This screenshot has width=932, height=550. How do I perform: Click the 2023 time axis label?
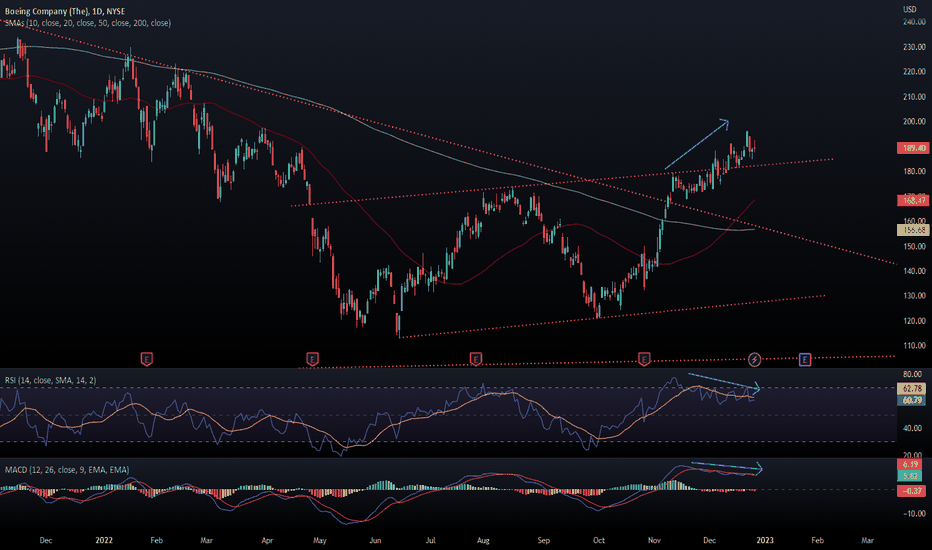[765, 540]
